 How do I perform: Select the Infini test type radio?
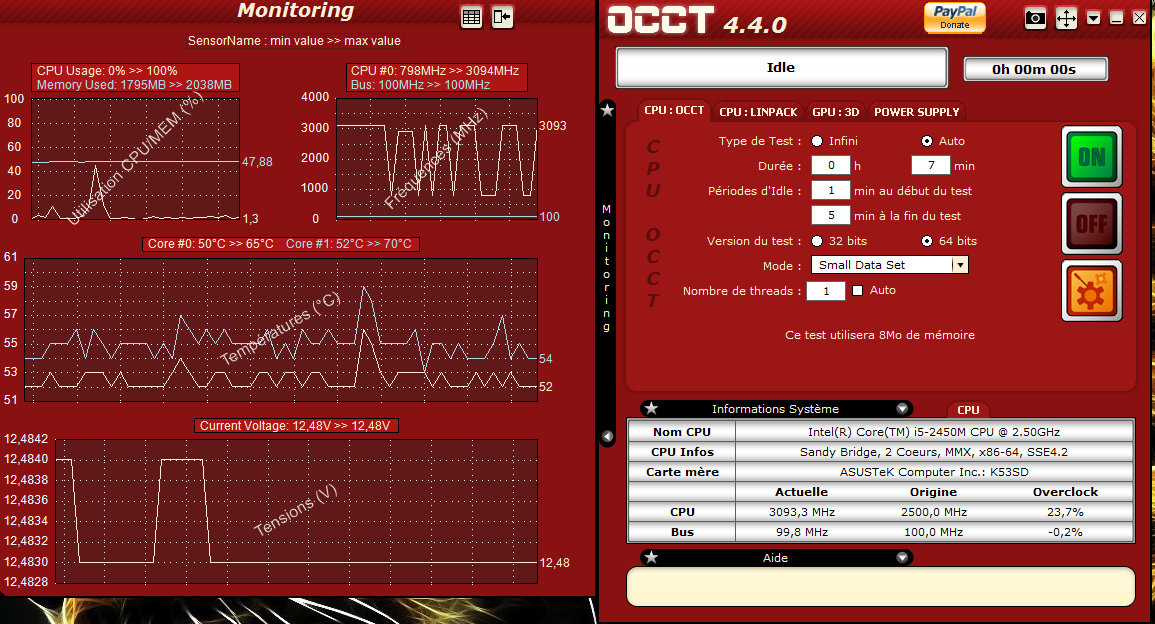pos(817,141)
